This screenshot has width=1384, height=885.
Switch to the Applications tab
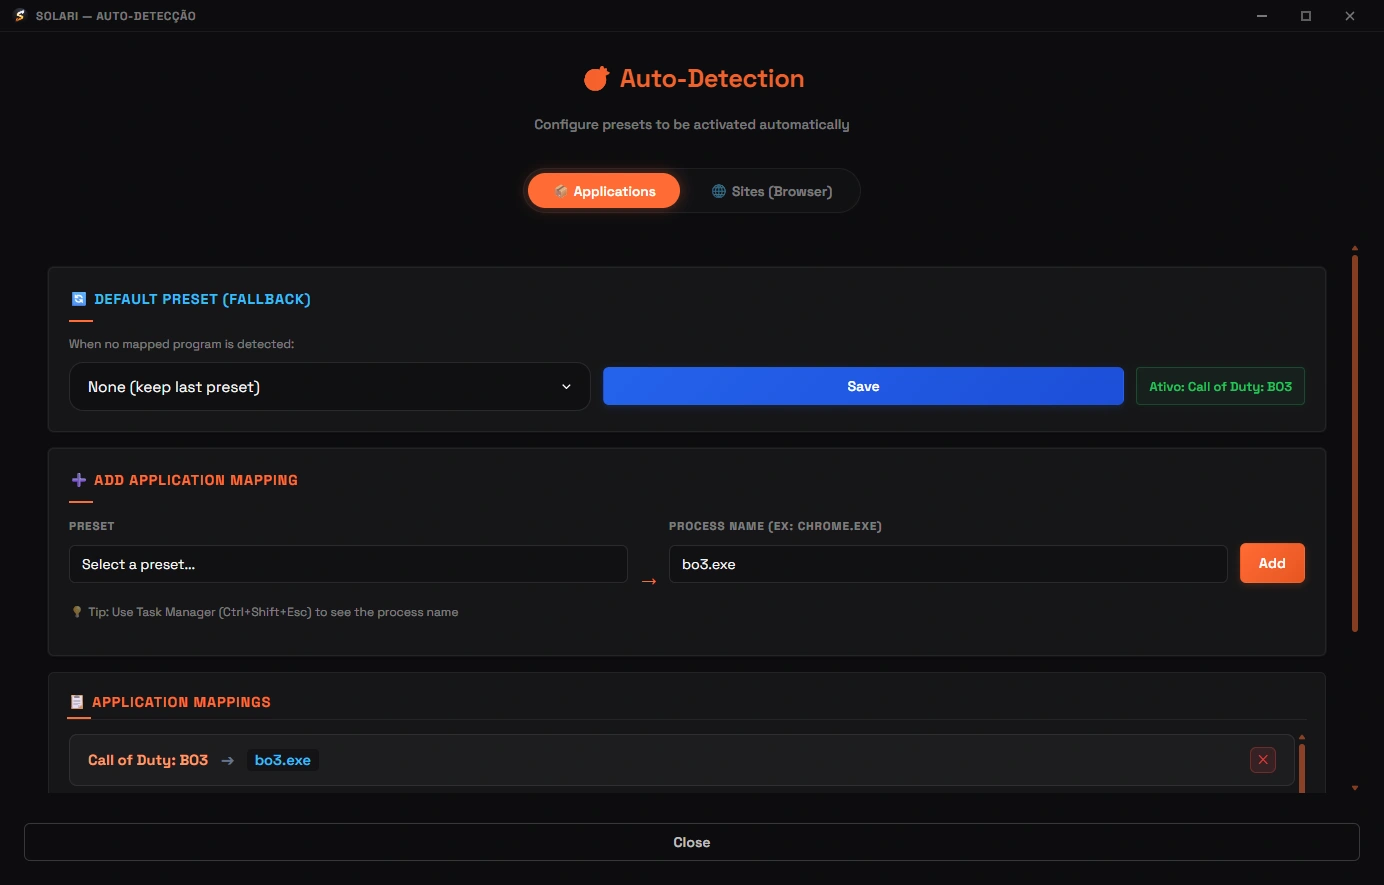[604, 191]
